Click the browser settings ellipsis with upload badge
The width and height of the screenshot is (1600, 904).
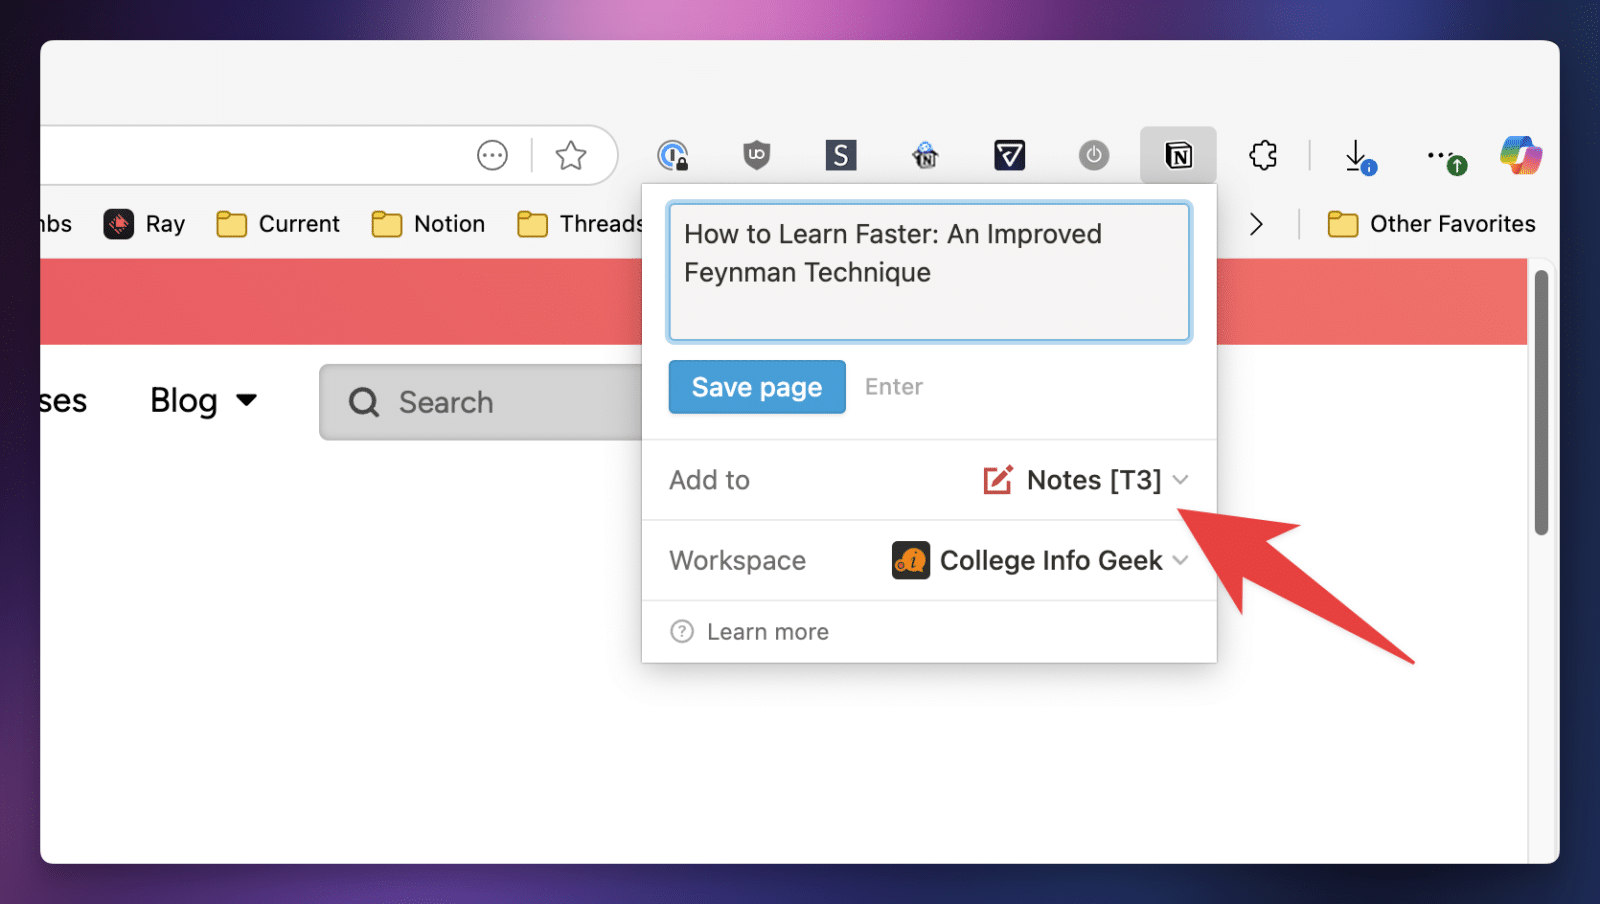(x=1443, y=155)
